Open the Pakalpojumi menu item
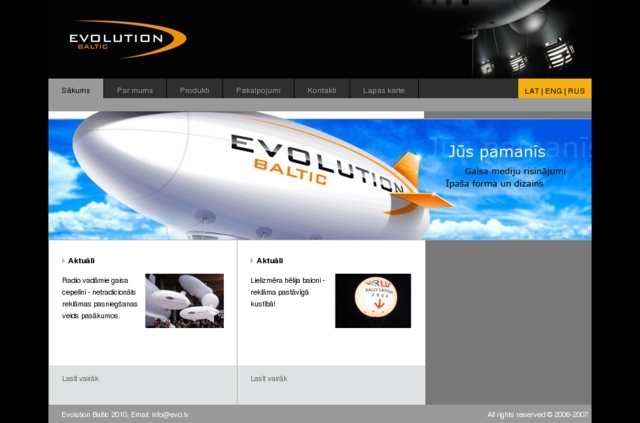640x423 pixels. click(258, 90)
